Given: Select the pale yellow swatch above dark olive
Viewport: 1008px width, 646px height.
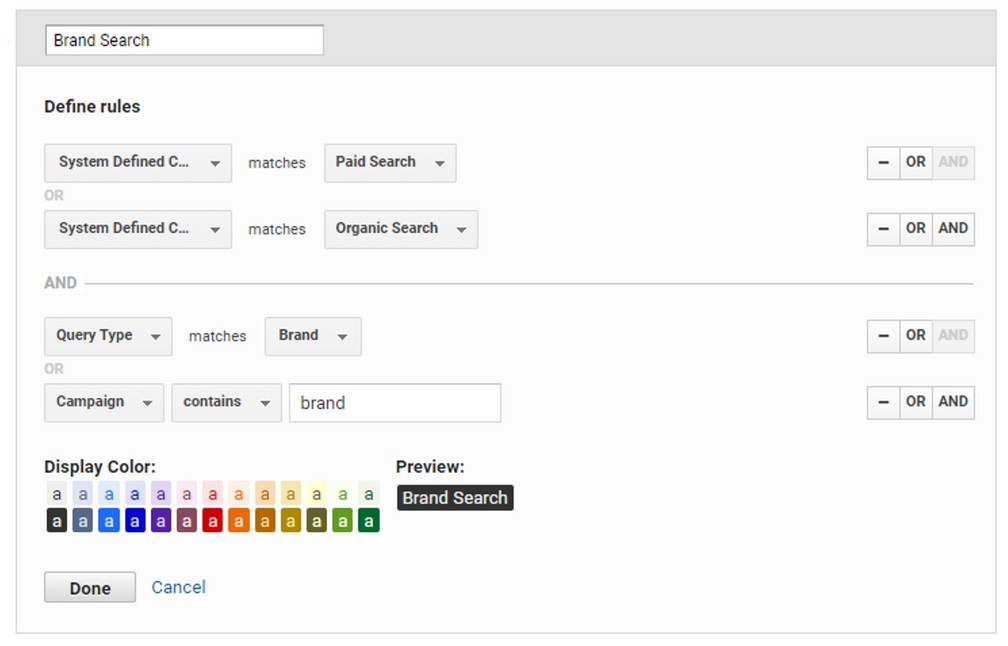Looking at the screenshot, I should 316,494.
